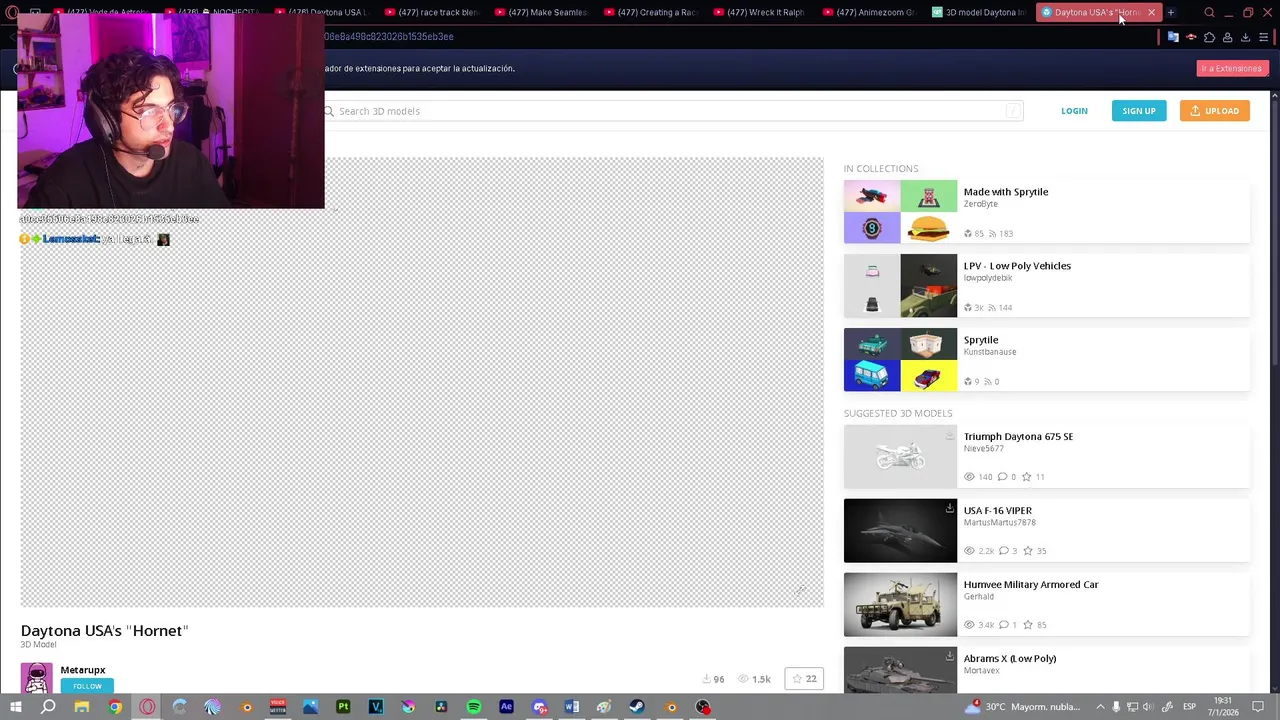
Task: Open the downloads icon in toolbar
Action: point(1245,37)
